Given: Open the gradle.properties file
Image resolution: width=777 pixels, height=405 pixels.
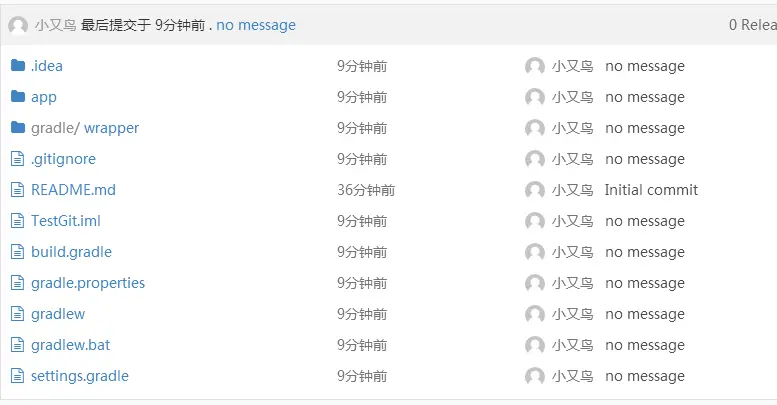Looking at the screenshot, I should (88, 283).
